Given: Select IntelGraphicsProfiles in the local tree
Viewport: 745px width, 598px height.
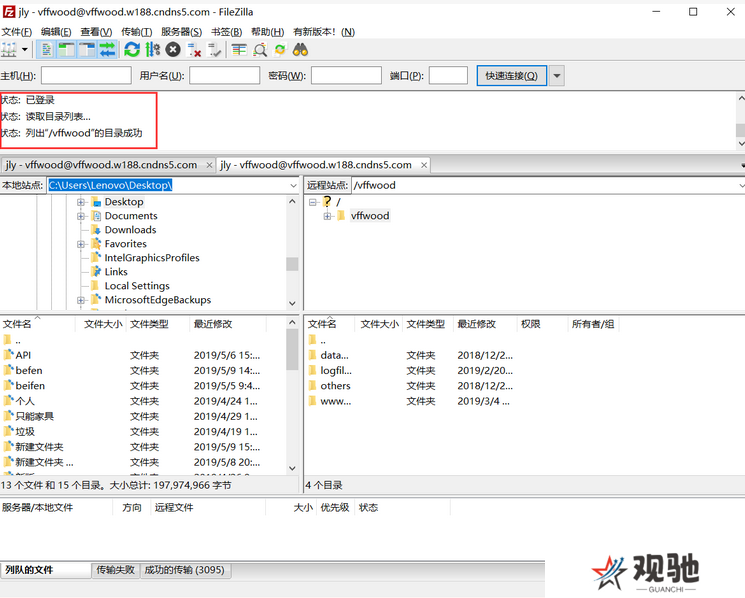Looking at the screenshot, I should click(152, 258).
